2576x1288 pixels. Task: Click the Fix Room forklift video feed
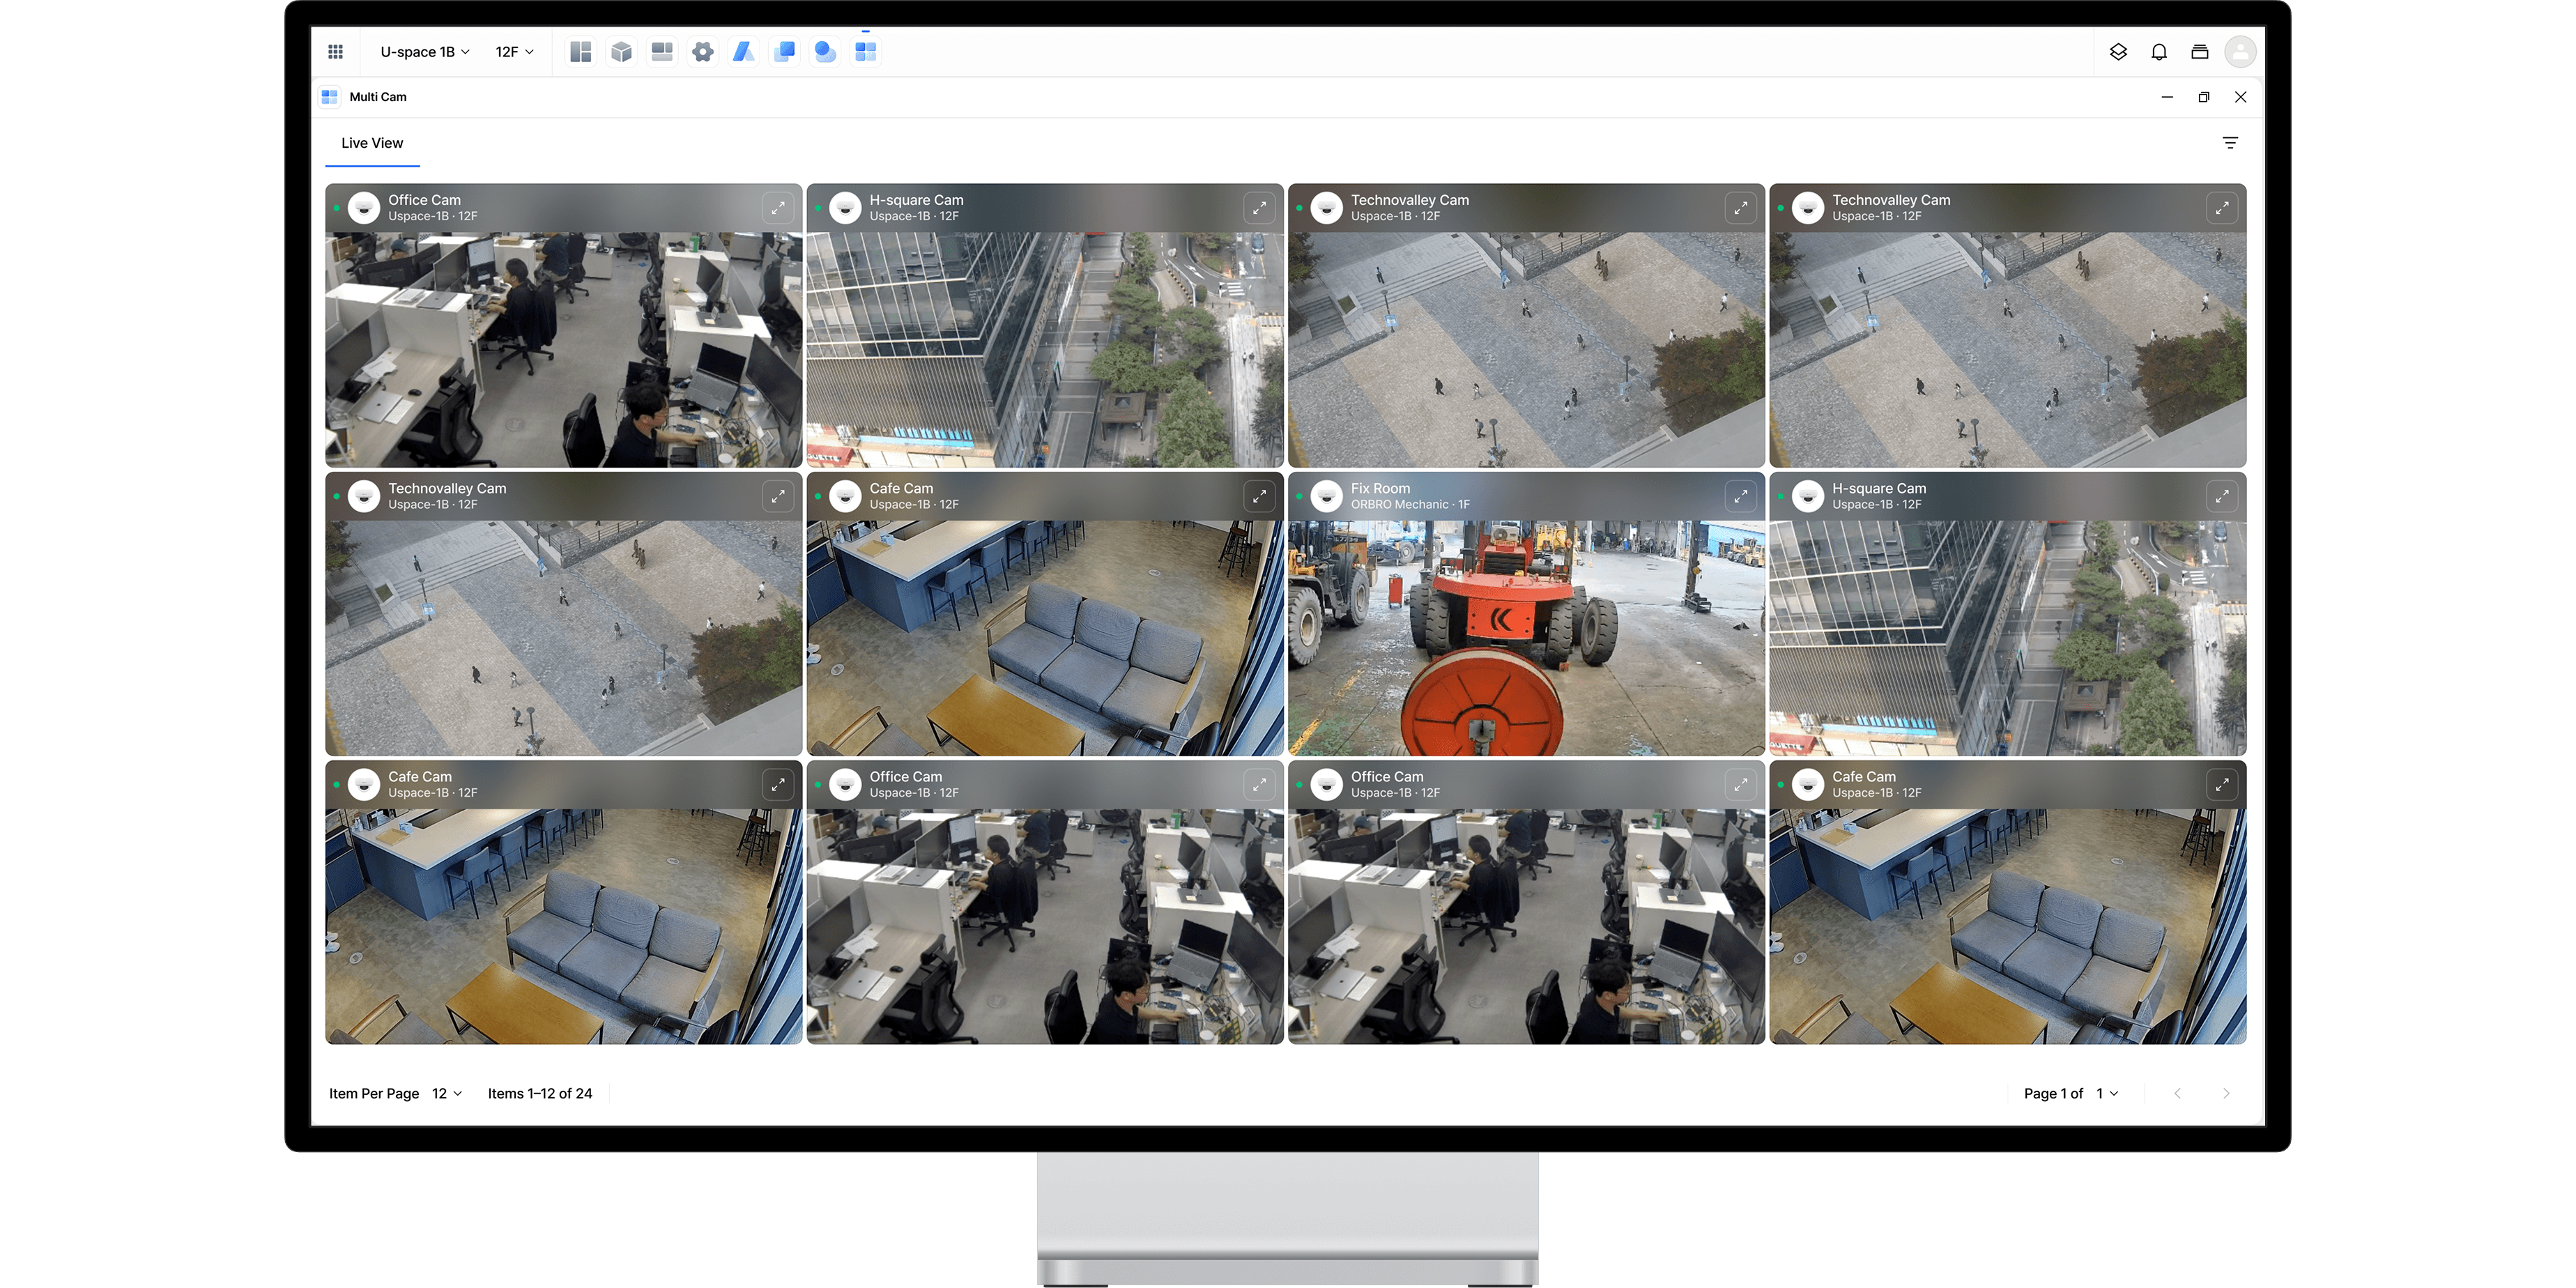click(x=1526, y=638)
